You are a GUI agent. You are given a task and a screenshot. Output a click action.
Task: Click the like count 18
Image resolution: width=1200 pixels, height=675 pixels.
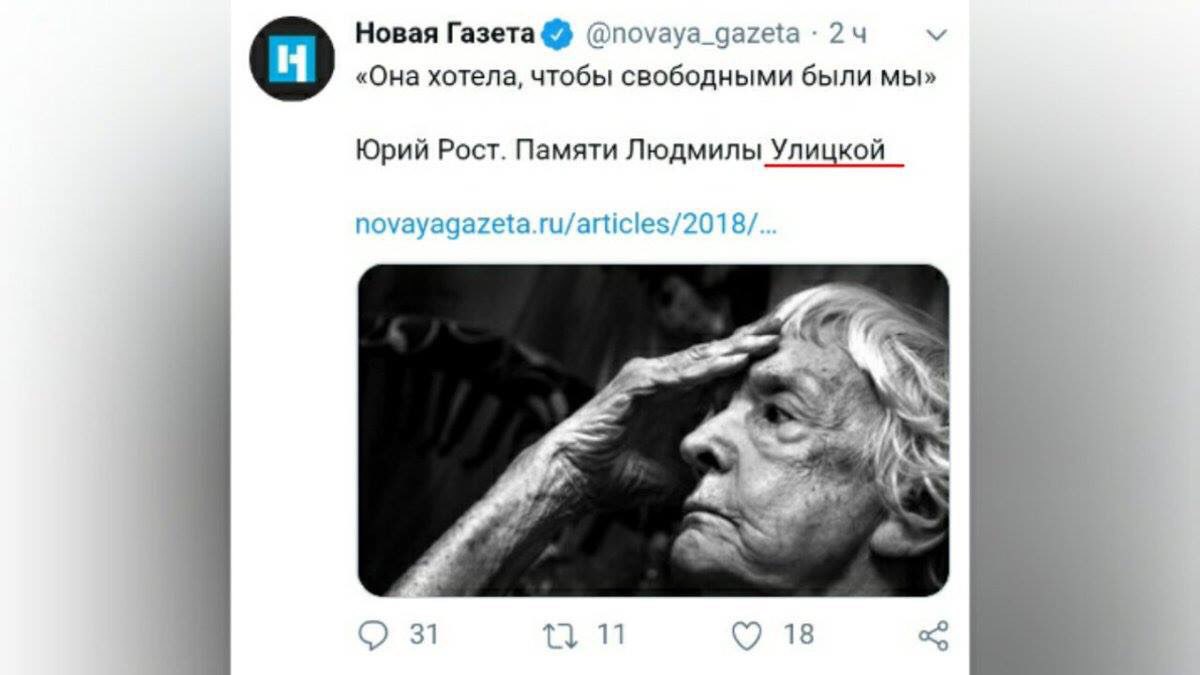(799, 634)
